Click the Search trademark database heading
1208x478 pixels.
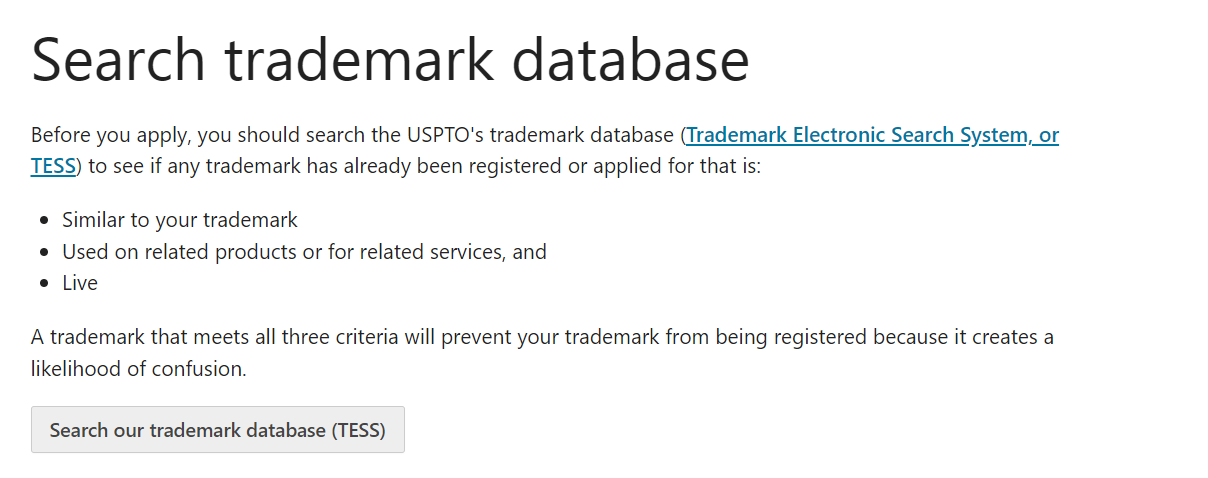click(390, 58)
